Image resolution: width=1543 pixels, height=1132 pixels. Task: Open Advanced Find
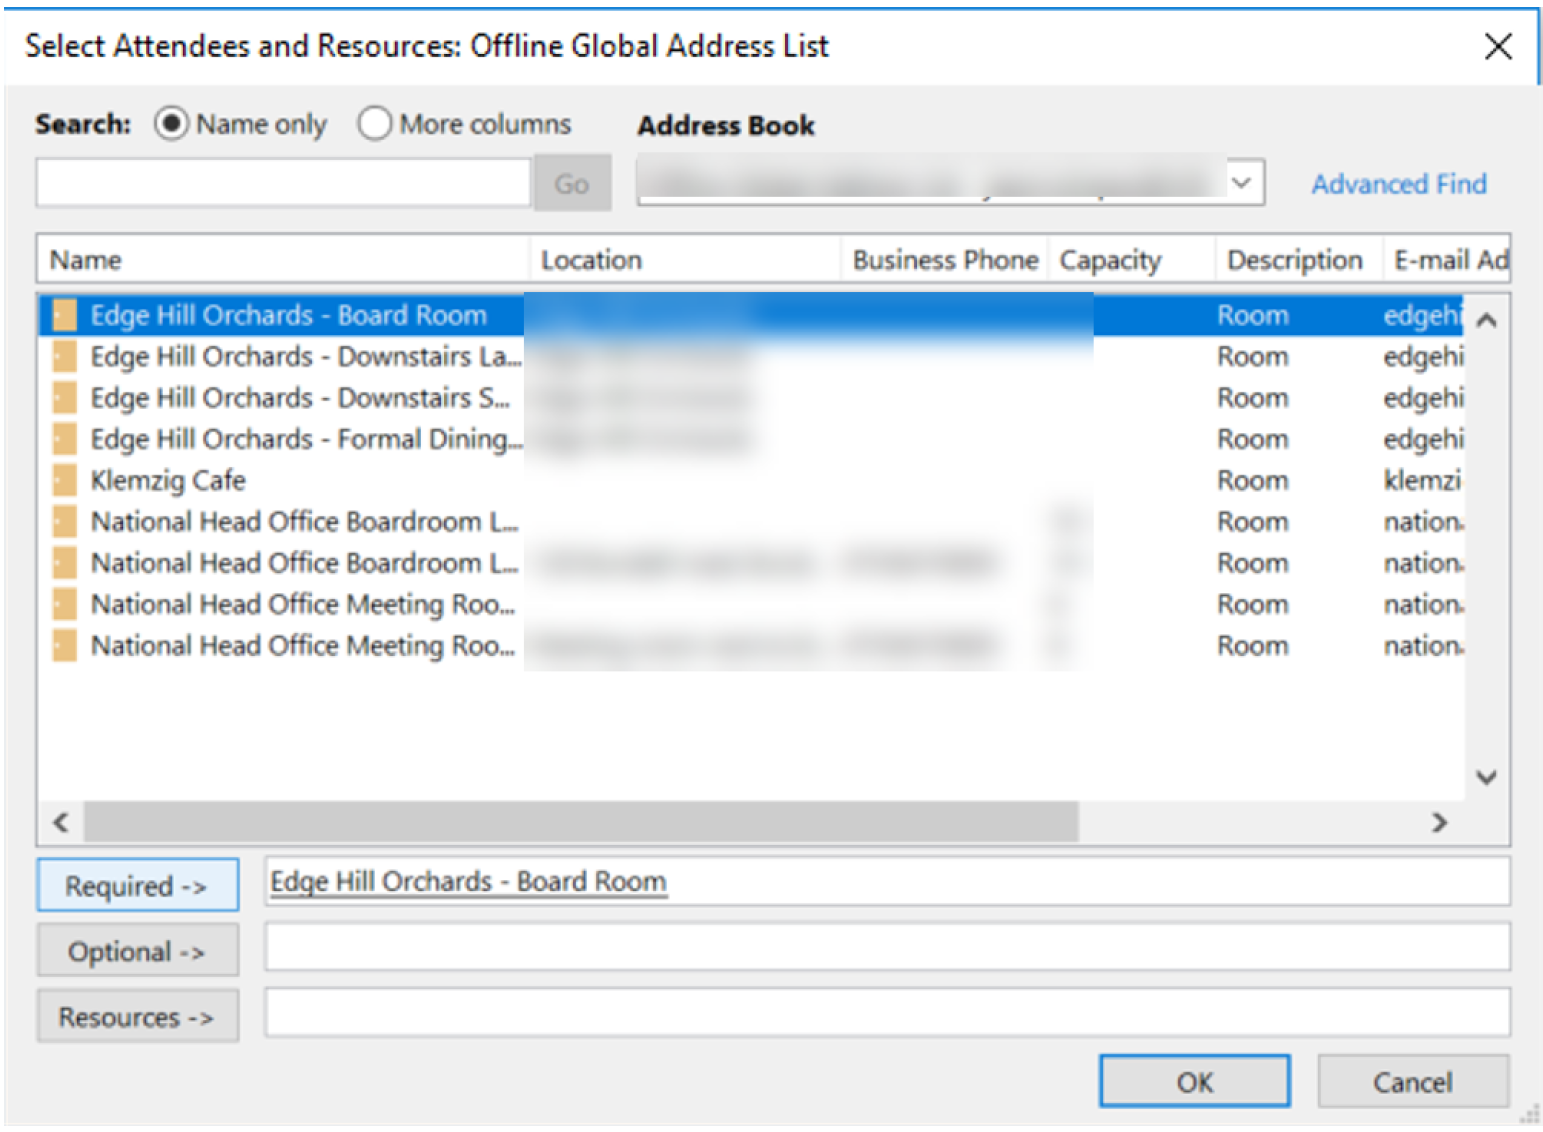point(1399,183)
